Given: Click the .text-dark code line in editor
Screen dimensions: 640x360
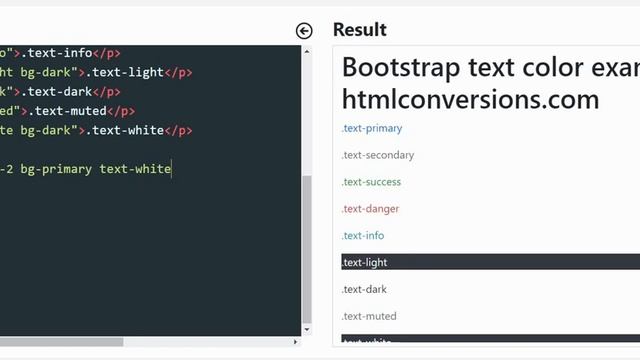Looking at the screenshot, I should tap(60, 92).
